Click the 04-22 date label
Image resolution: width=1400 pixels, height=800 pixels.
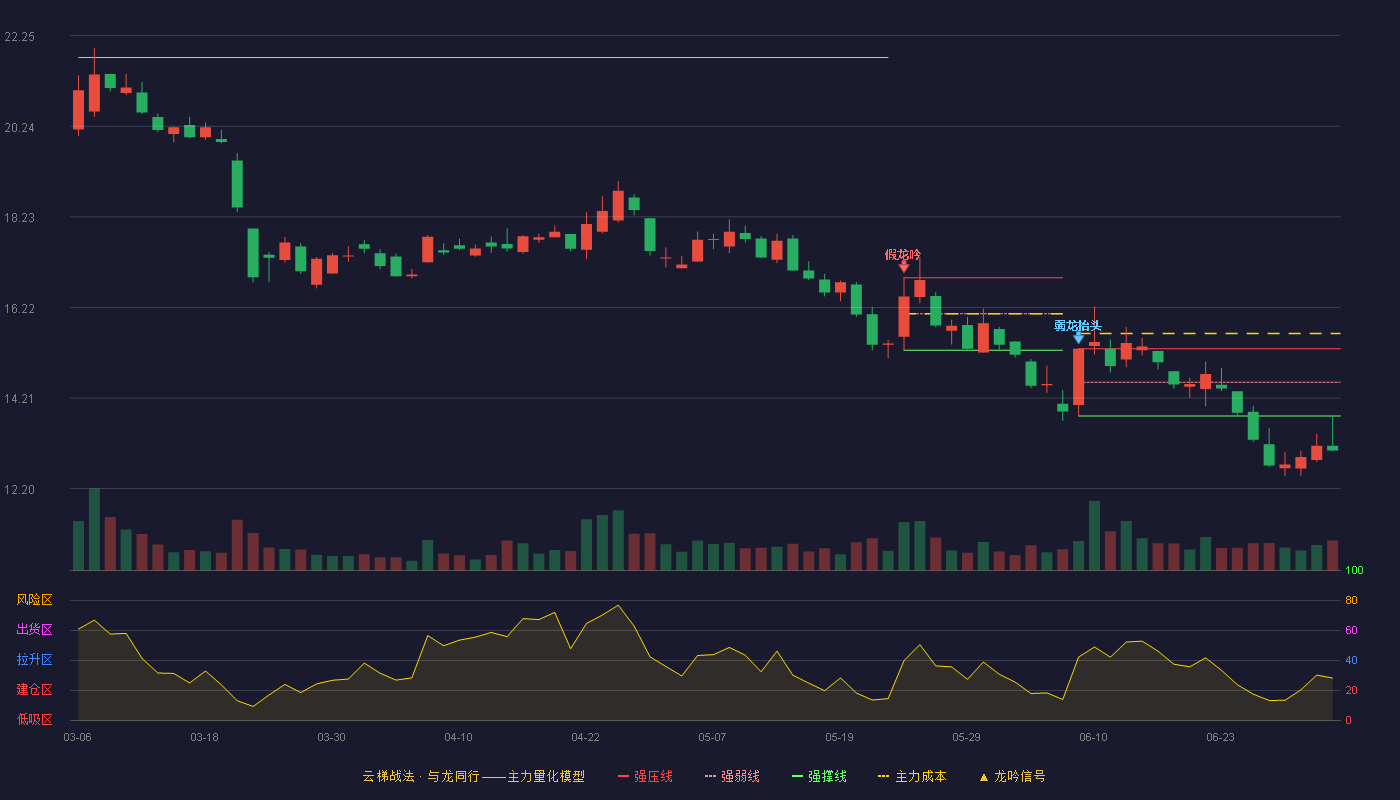point(585,737)
